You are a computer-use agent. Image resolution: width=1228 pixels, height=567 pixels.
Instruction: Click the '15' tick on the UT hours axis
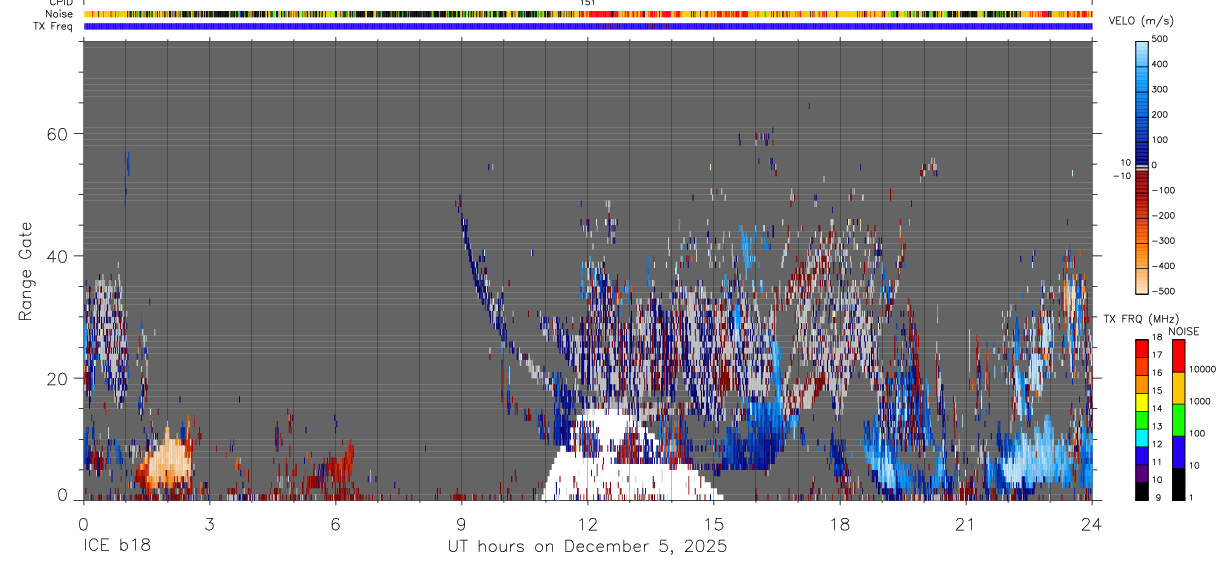pyautogui.click(x=714, y=523)
